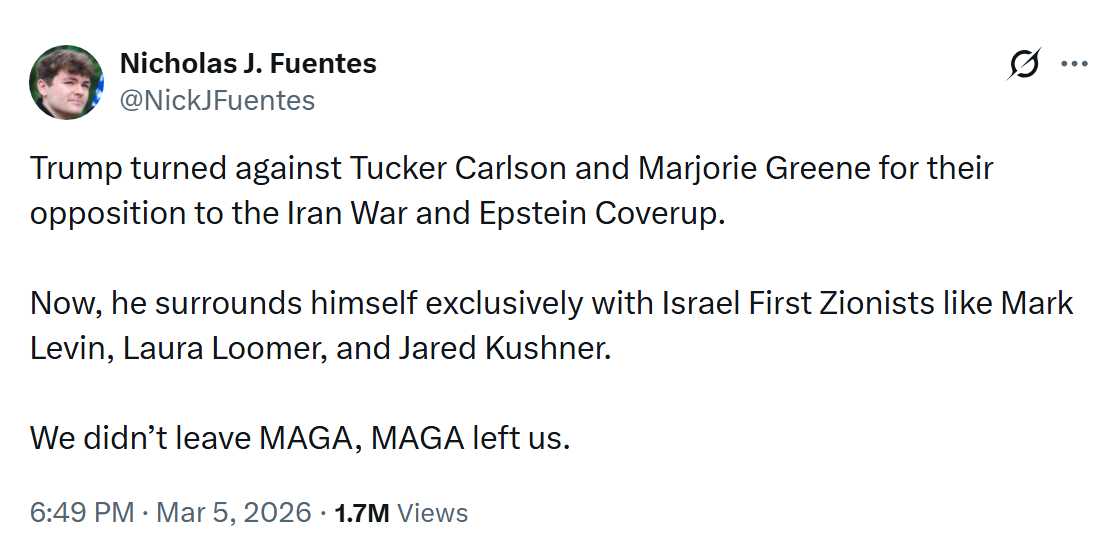Click the Views label
Screen dimensions: 1120x560
pyautogui.click(x=432, y=513)
